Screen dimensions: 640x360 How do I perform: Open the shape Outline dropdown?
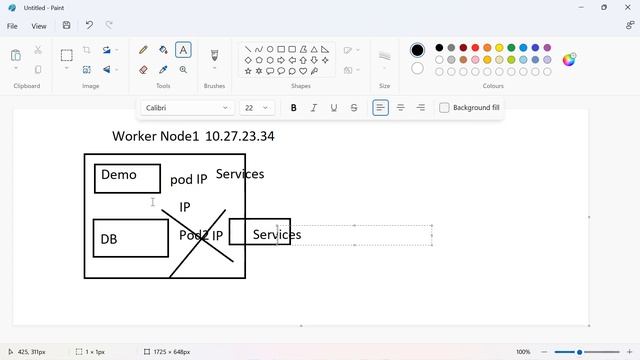coord(351,50)
